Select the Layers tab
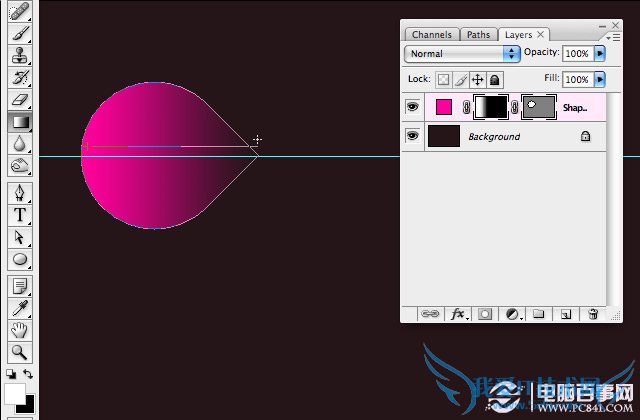The height and width of the screenshot is (420, 640). point(518,35)
